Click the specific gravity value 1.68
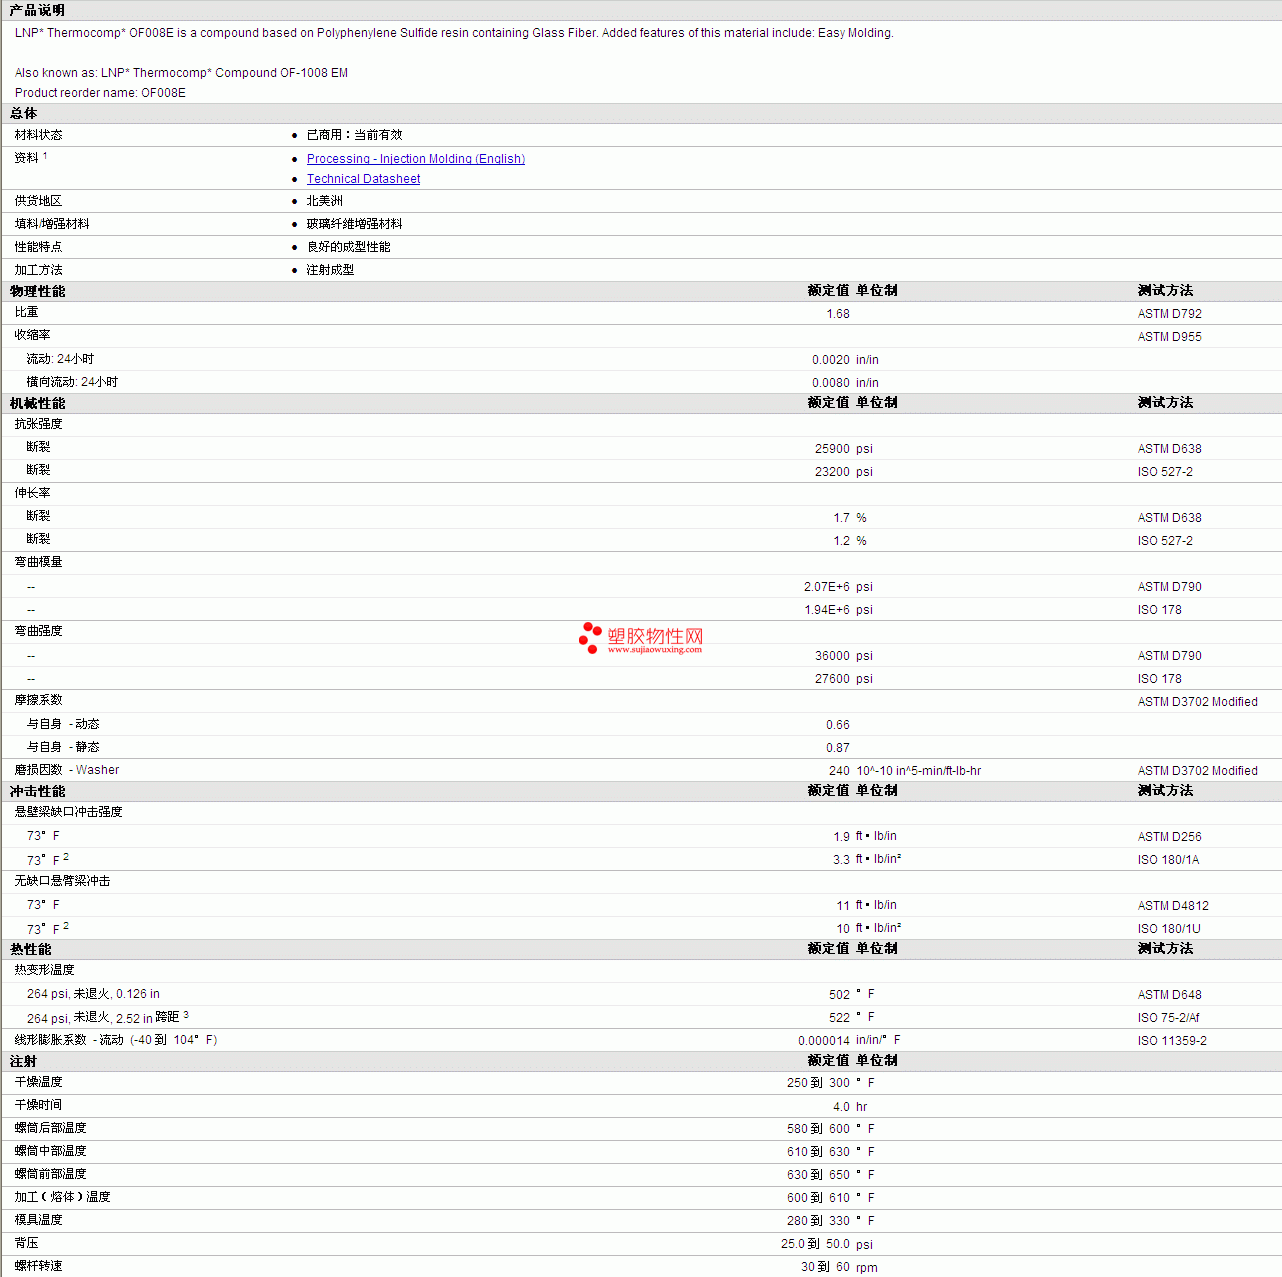 click(x=838, y=314)
